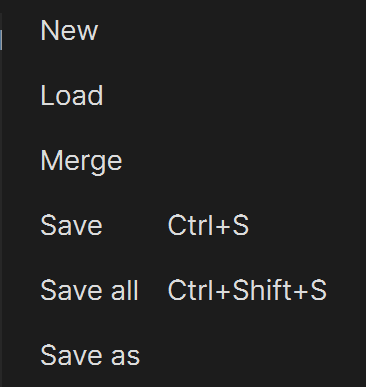Click the Ctrl+Shift+S shortcut label
The width and height of the screenshot is (366, 387).
click(x=247, y=290)
